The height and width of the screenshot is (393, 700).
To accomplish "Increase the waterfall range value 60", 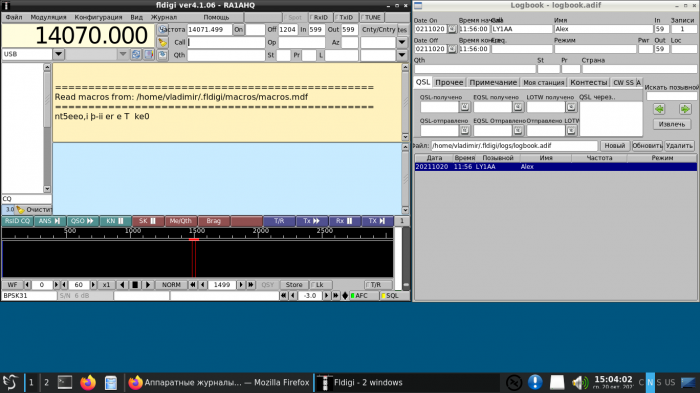I will click(x=93, y=284).
